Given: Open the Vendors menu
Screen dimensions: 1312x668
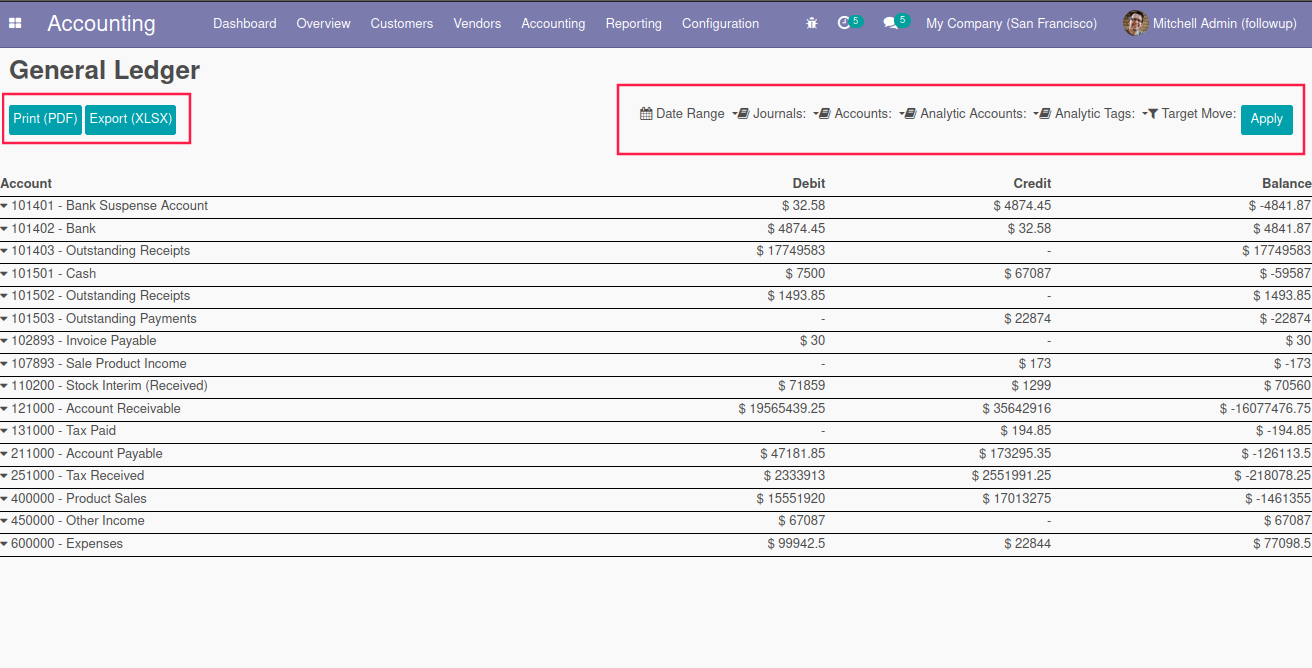Looking at the screenshot, I should click(477, 23).
